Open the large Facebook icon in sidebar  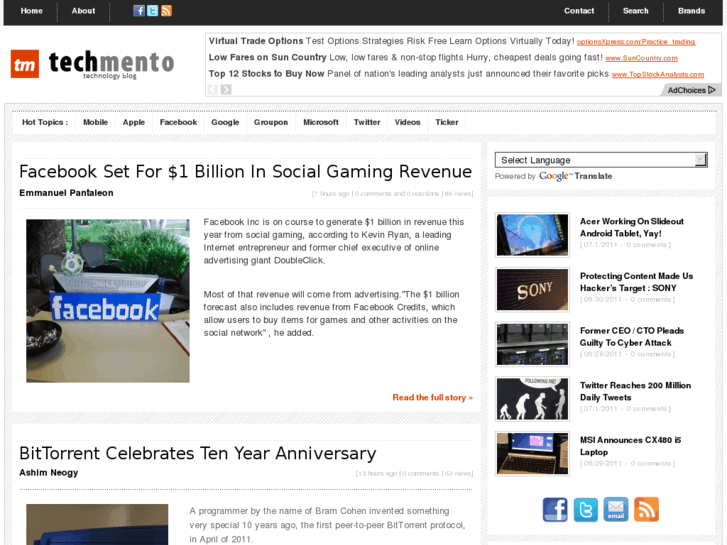[555, 509]
